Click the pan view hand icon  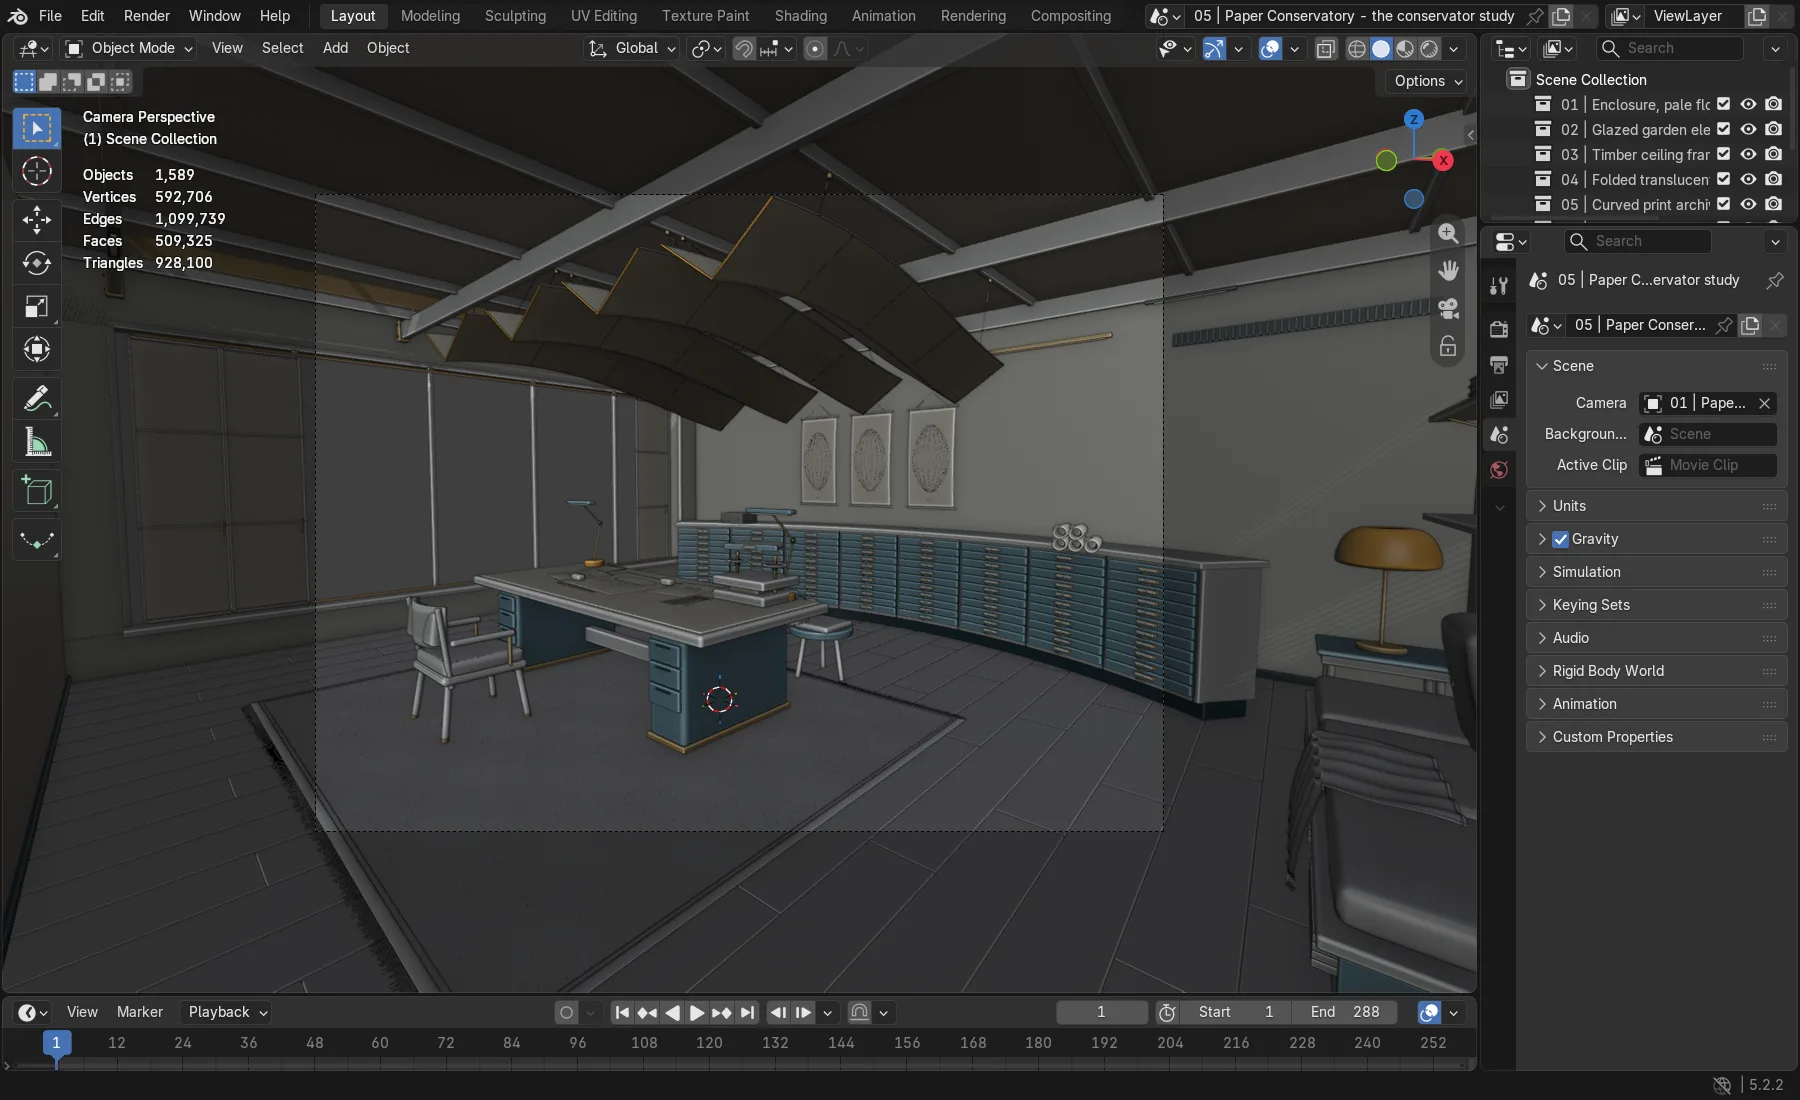[1448, 271]
